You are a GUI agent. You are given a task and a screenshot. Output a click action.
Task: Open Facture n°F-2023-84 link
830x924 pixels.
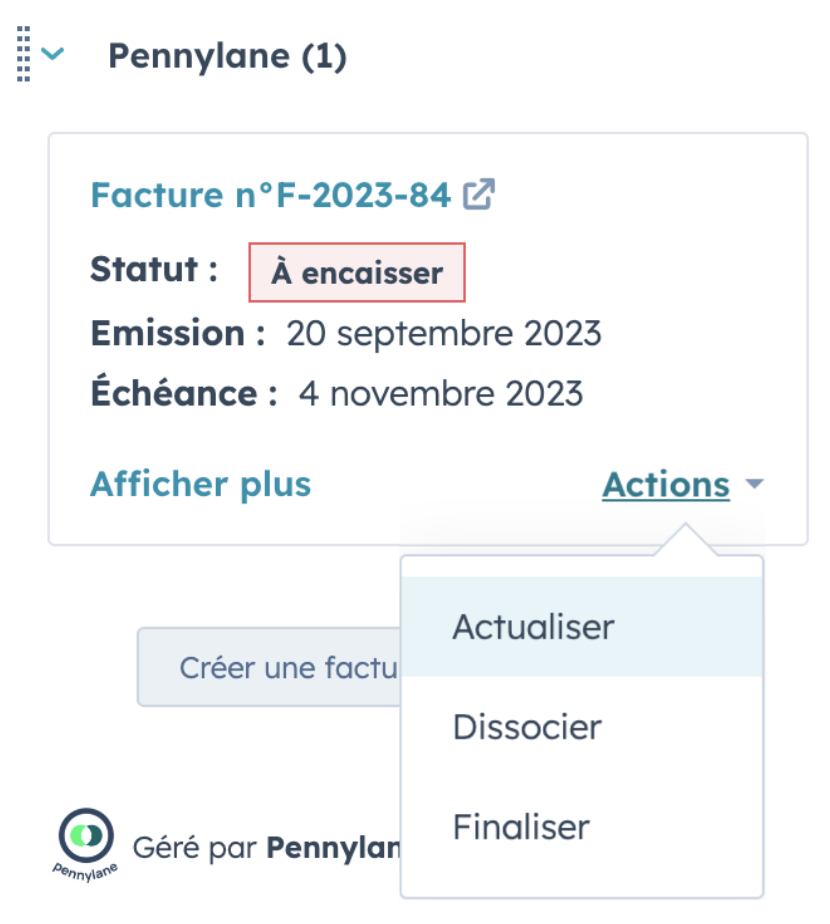click(x=271, y=194)
